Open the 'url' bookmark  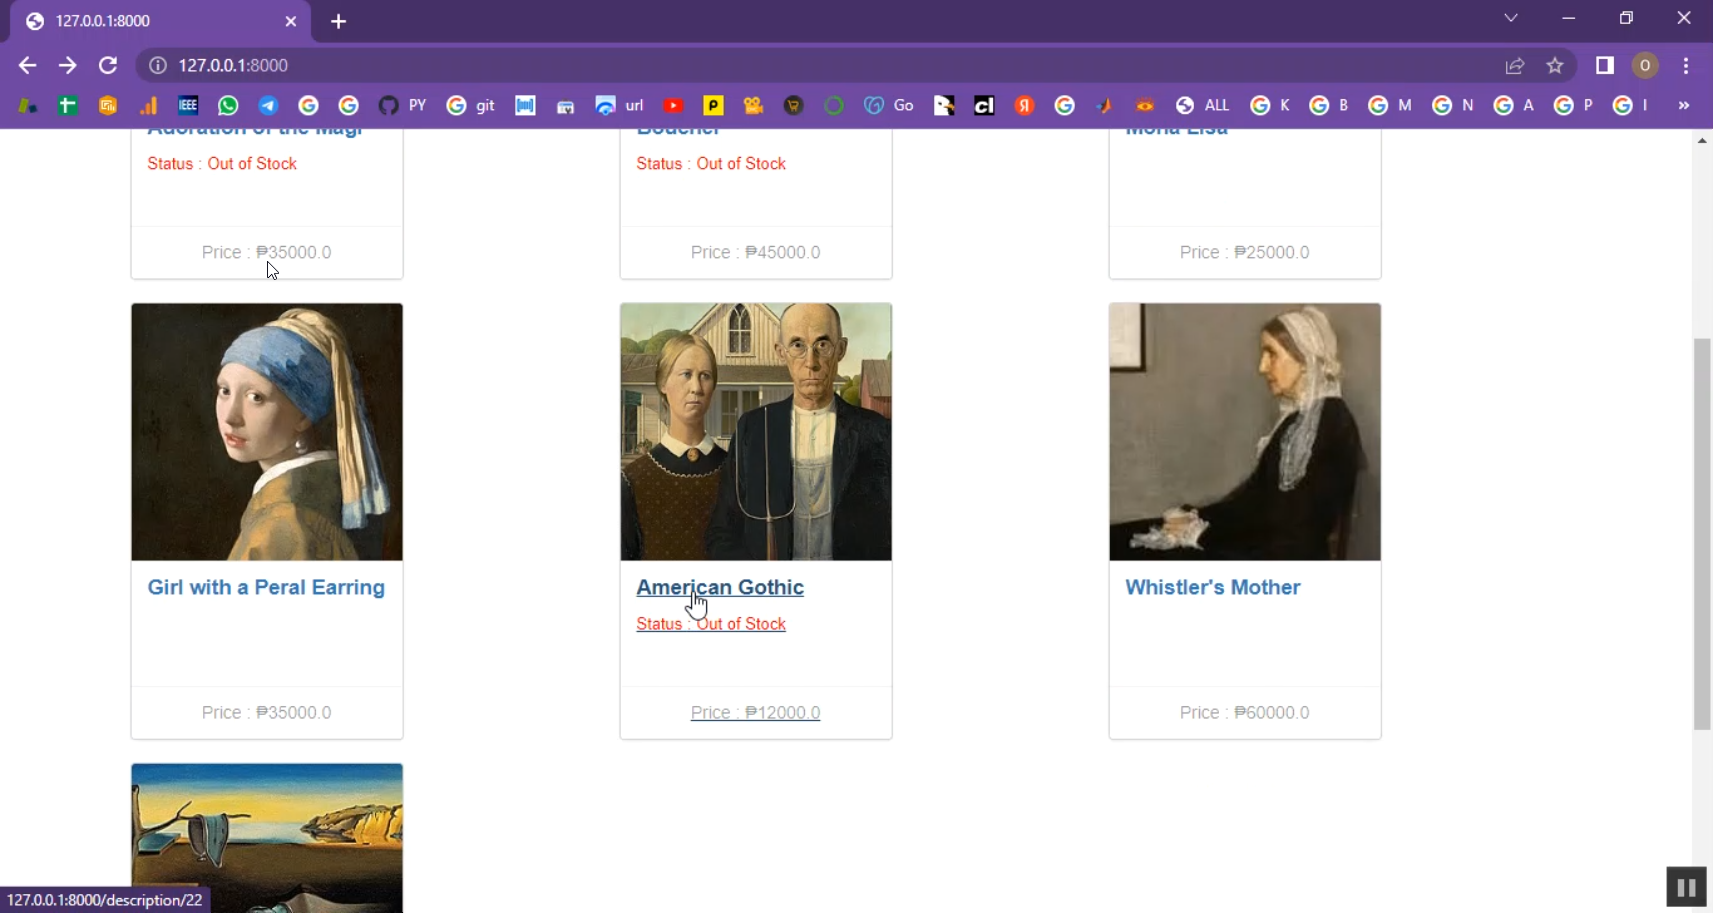619,105
